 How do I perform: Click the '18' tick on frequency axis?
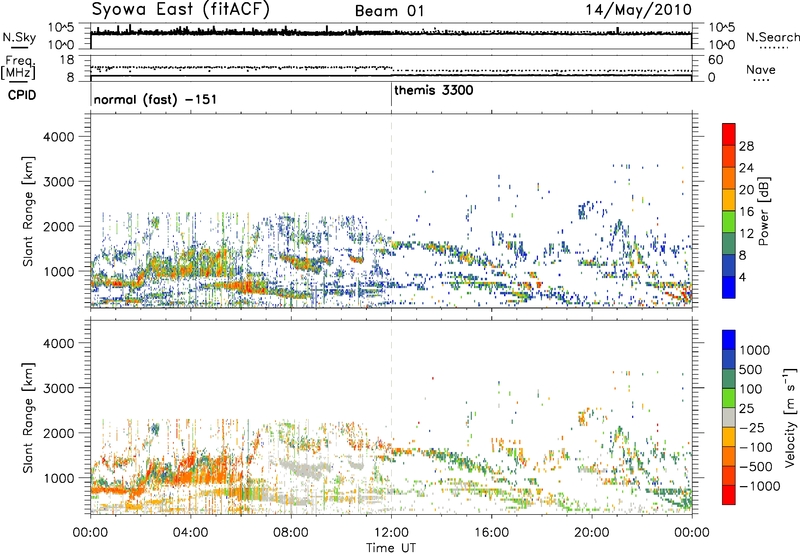pyautogui.click(x=66, y=60)
